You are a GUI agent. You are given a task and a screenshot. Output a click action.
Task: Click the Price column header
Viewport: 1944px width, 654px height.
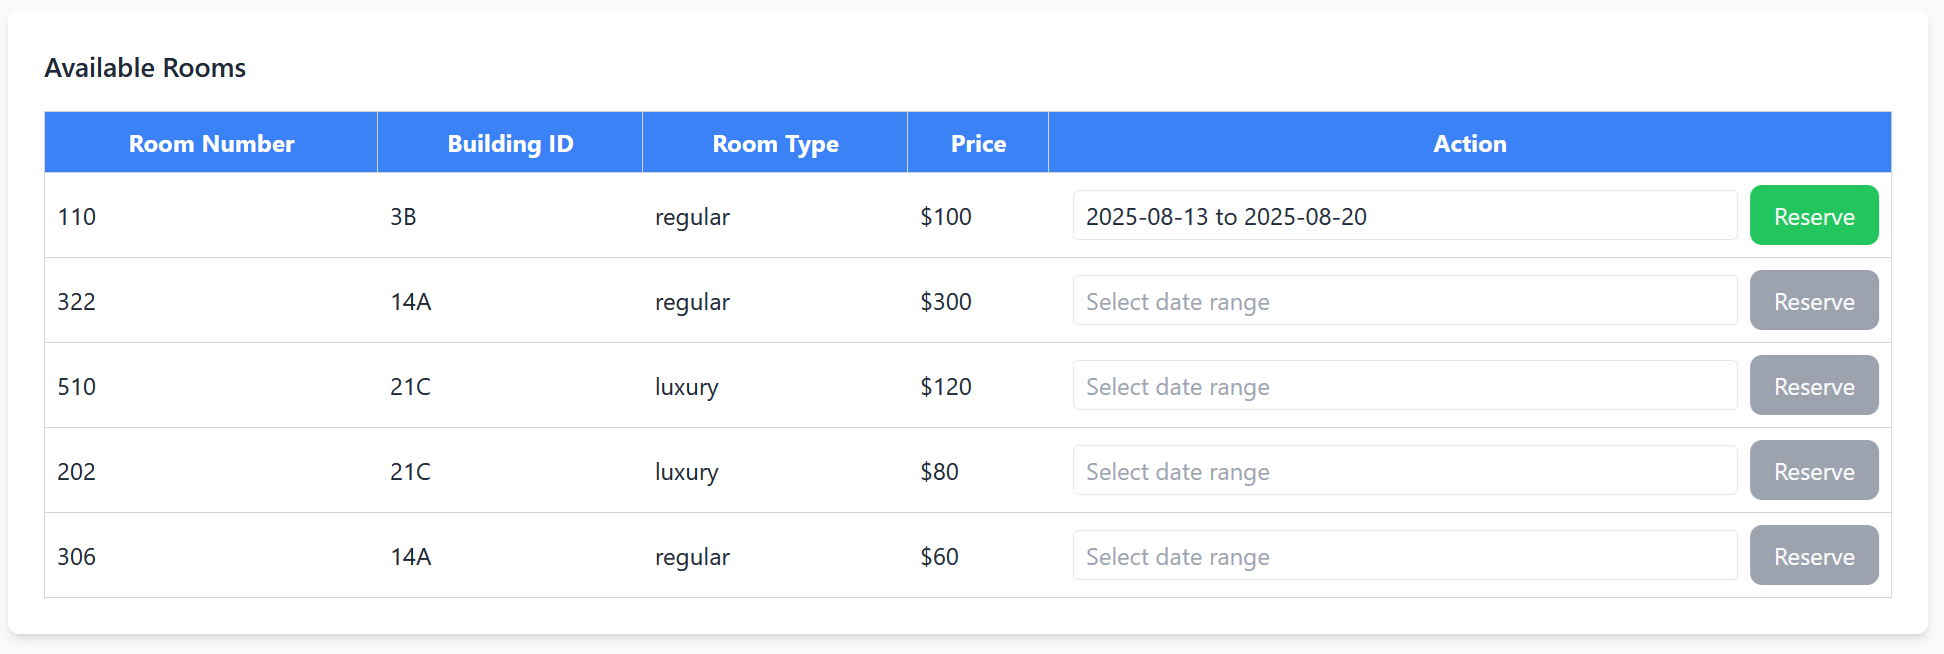point(978,144)
